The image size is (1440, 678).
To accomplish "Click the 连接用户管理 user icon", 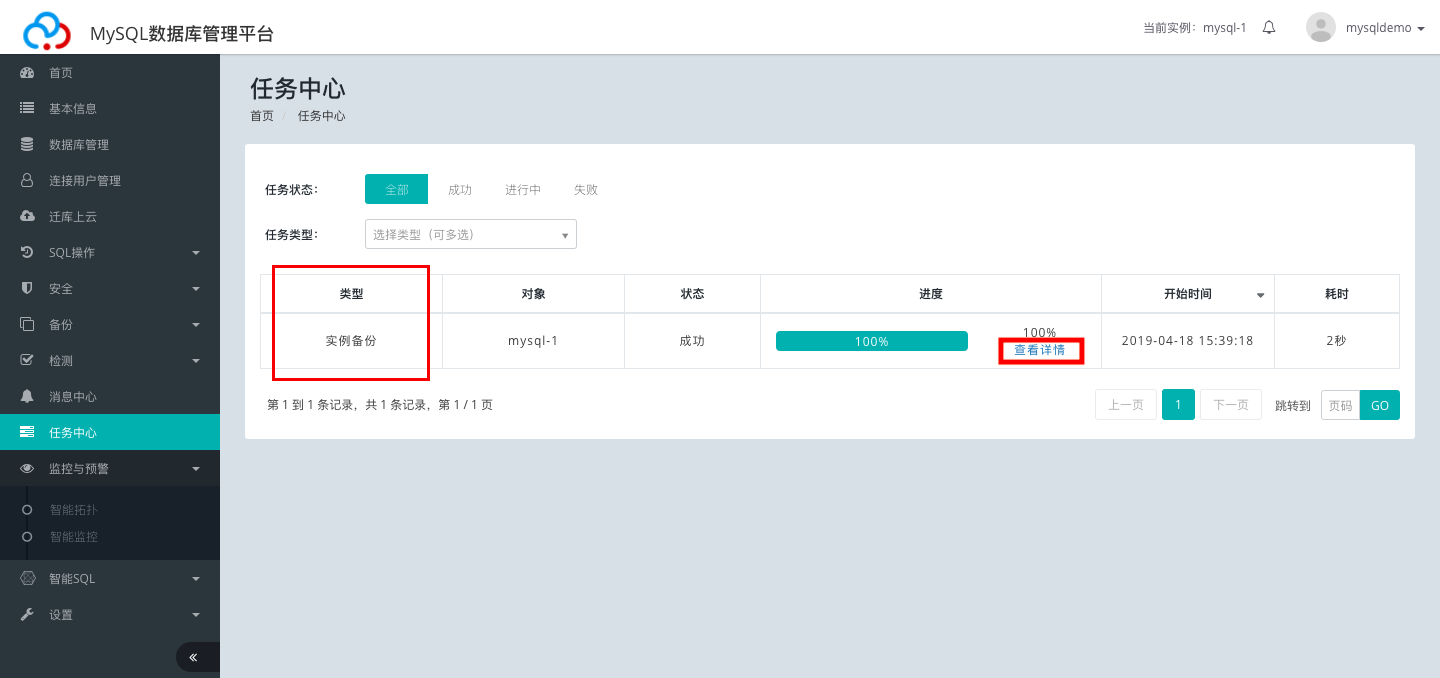I will point(27,181).
